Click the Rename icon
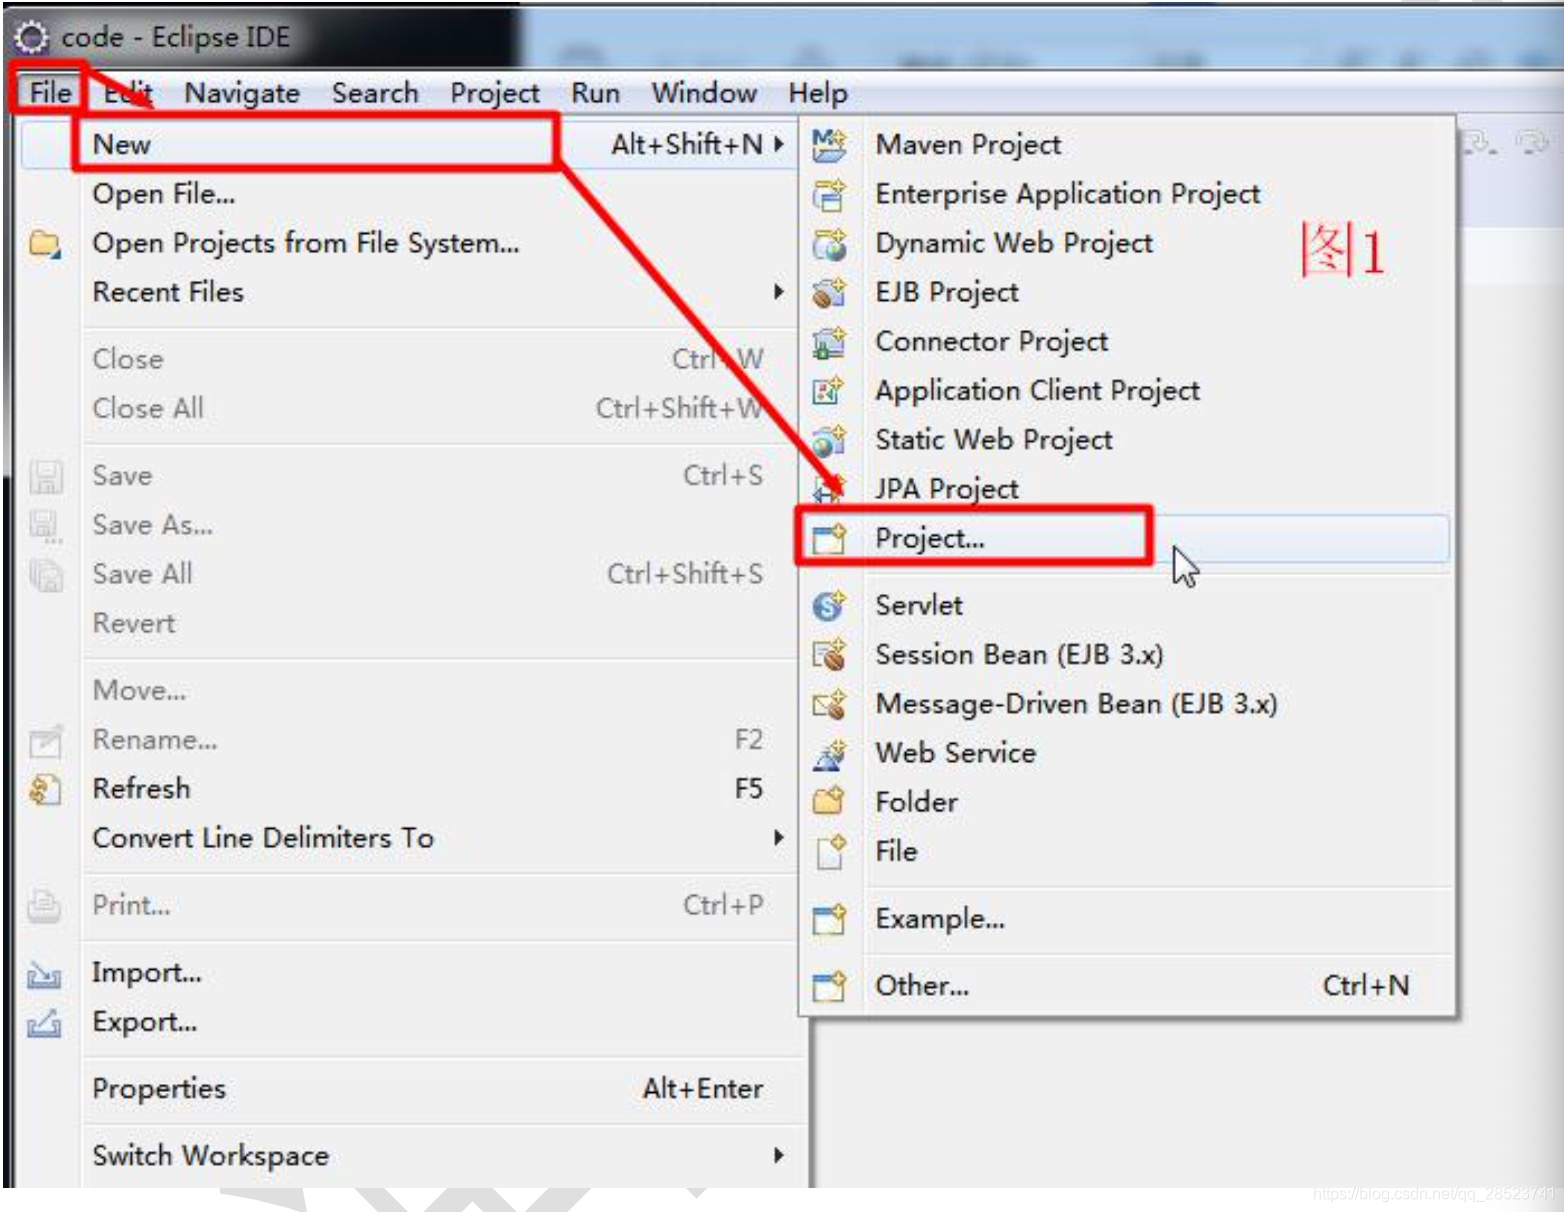 (x=45, y=740)
